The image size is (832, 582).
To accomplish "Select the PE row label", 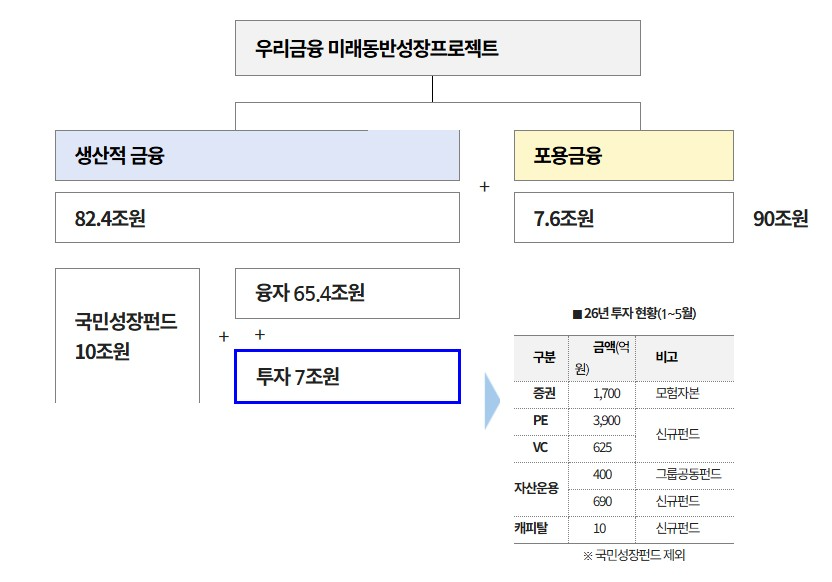I will pos(540,420).
